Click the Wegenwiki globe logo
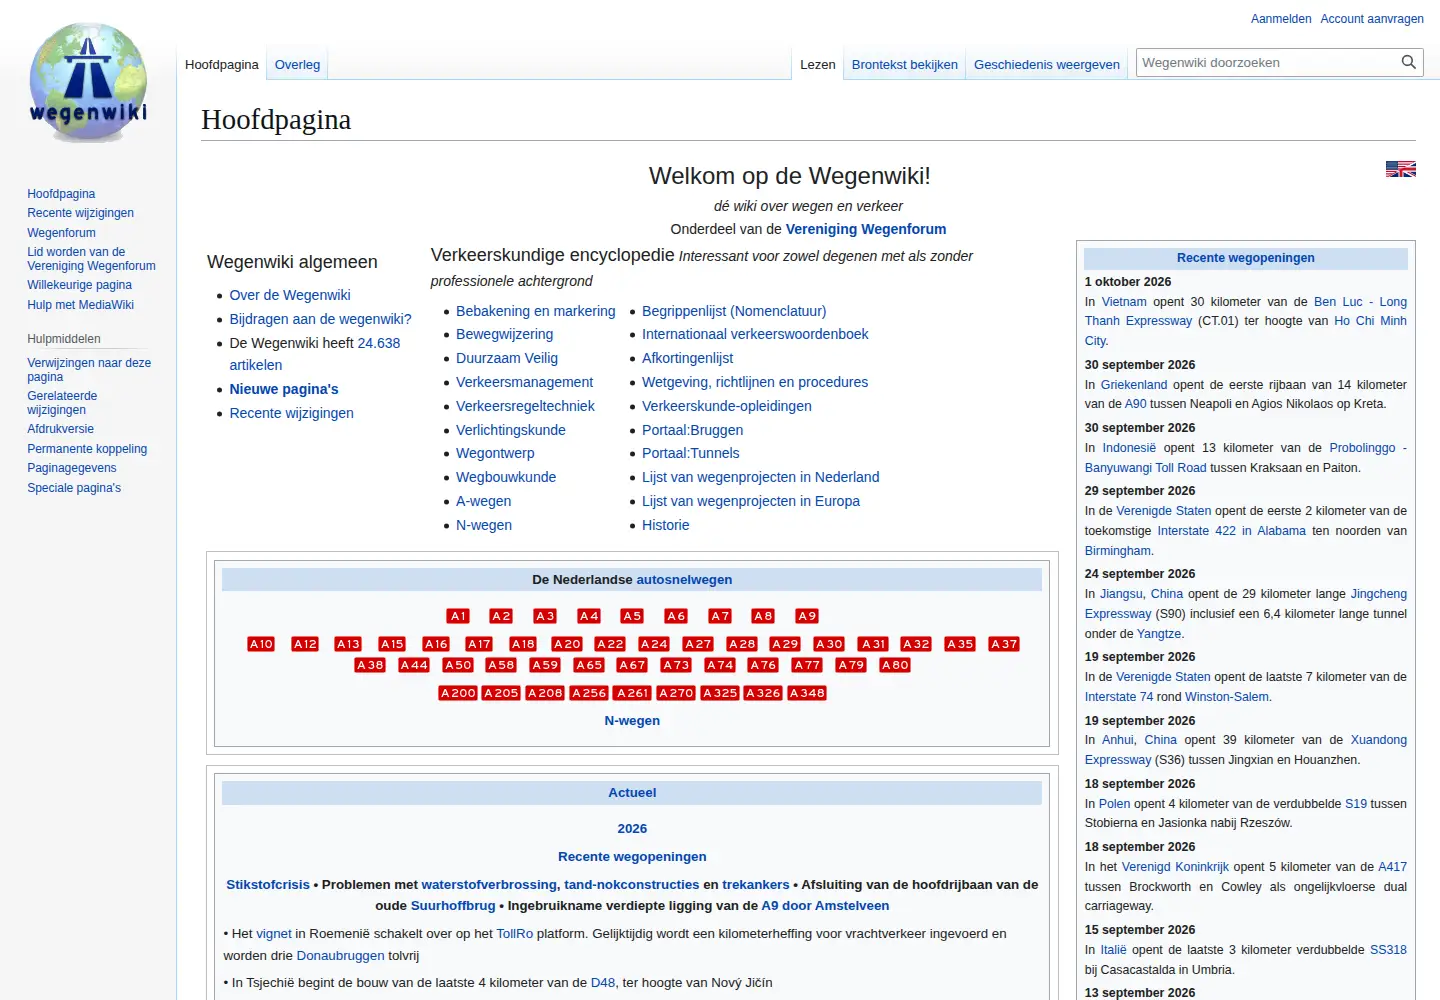The height and width of the screenshot is (1000, 1440). (88, 82)
